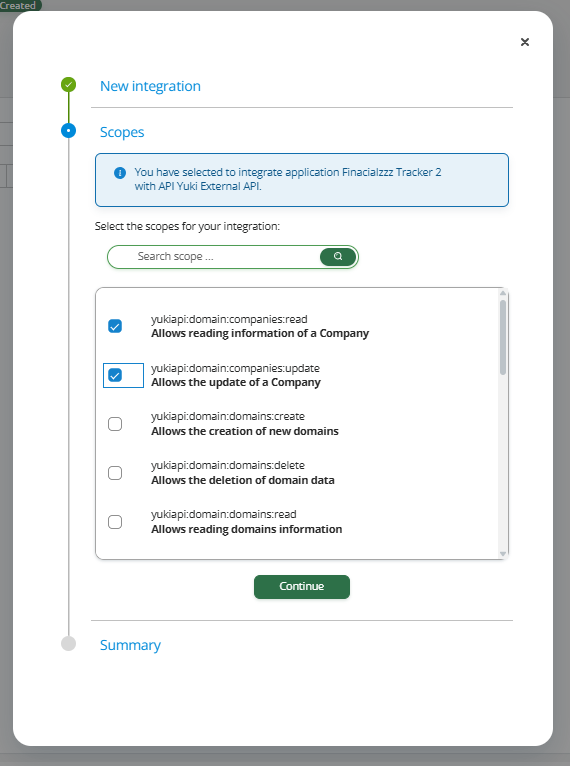Click 'Allows the update of a Company'

pos(236,382)
